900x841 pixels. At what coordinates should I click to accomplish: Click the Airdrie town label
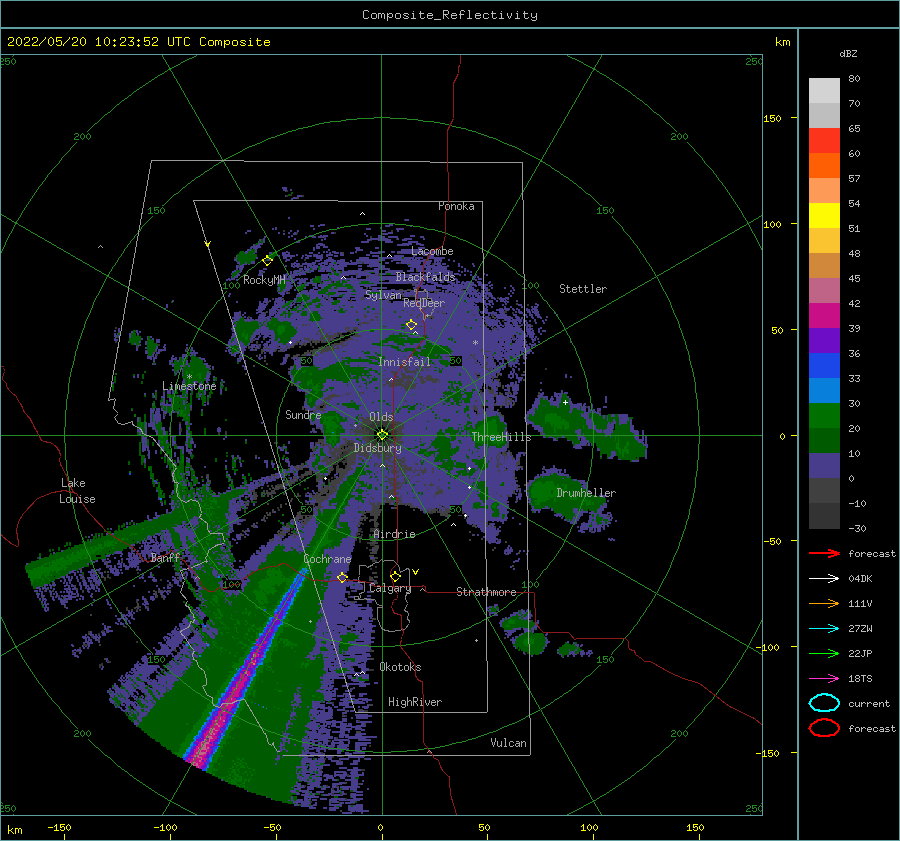point(394,534)
